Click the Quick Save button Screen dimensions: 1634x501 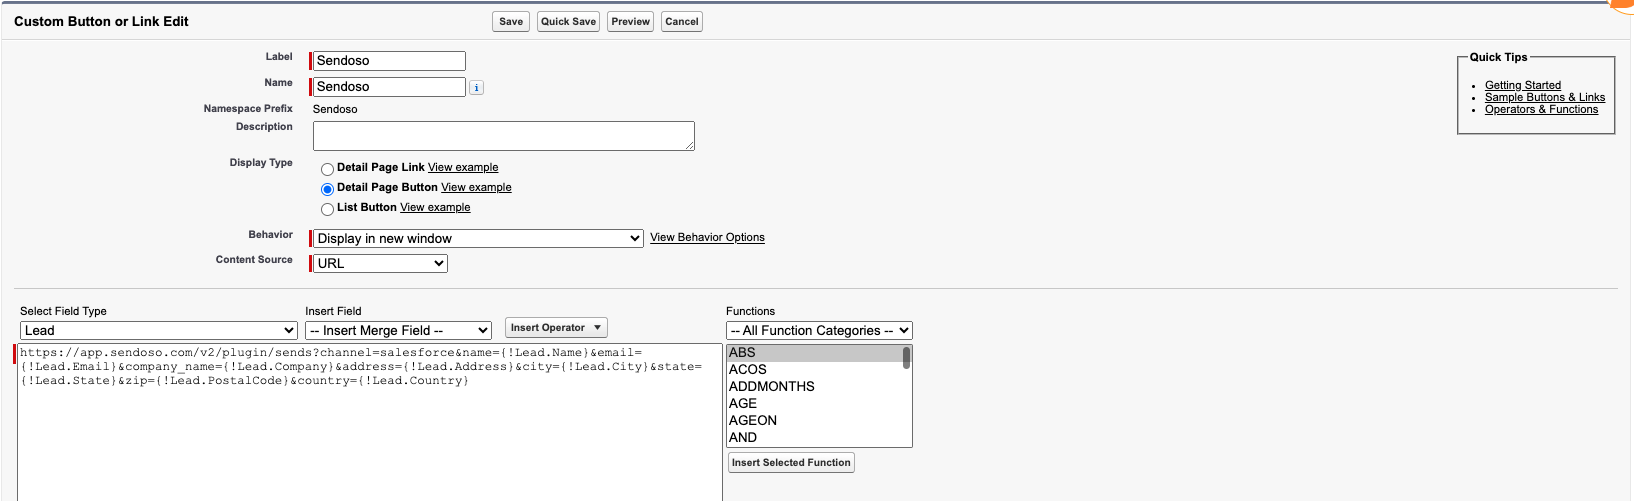tap(568, 22)
